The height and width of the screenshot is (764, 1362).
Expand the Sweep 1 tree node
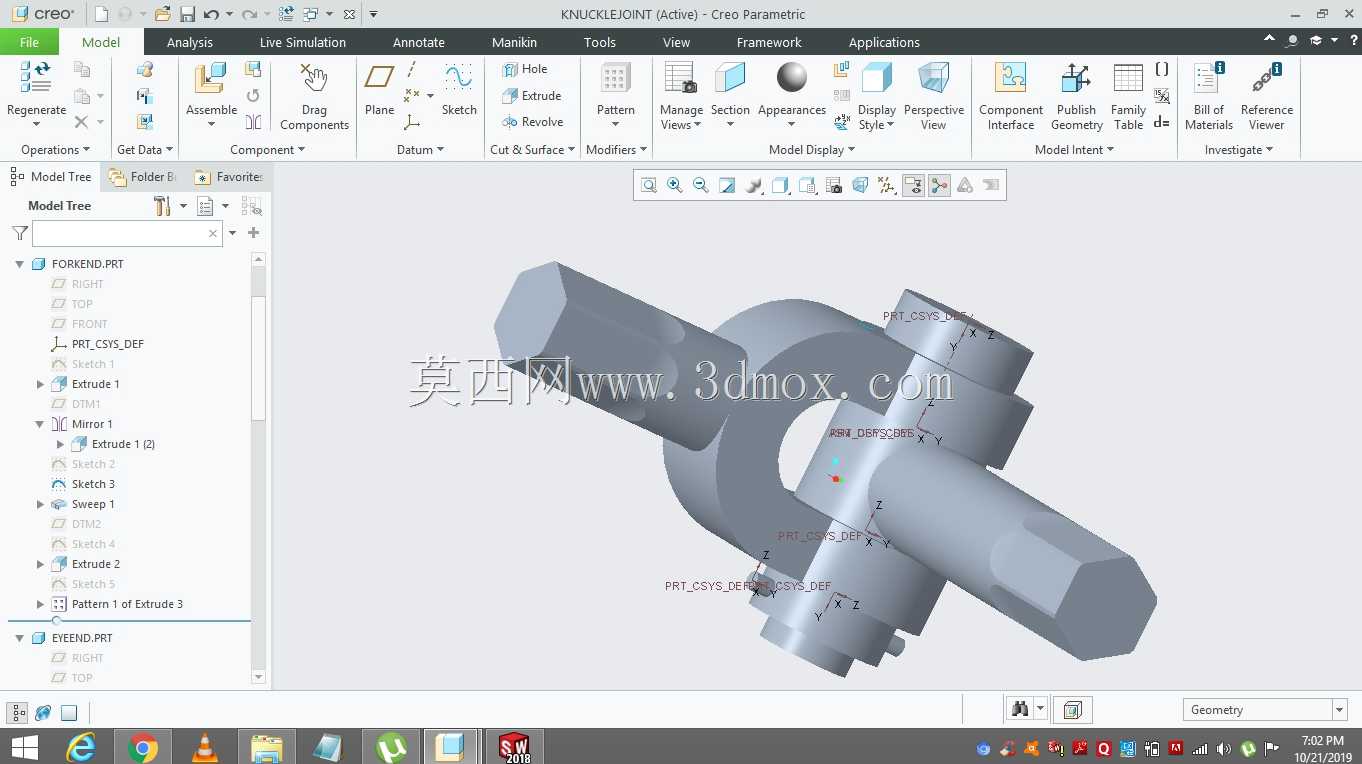click(x=40, y=504)
